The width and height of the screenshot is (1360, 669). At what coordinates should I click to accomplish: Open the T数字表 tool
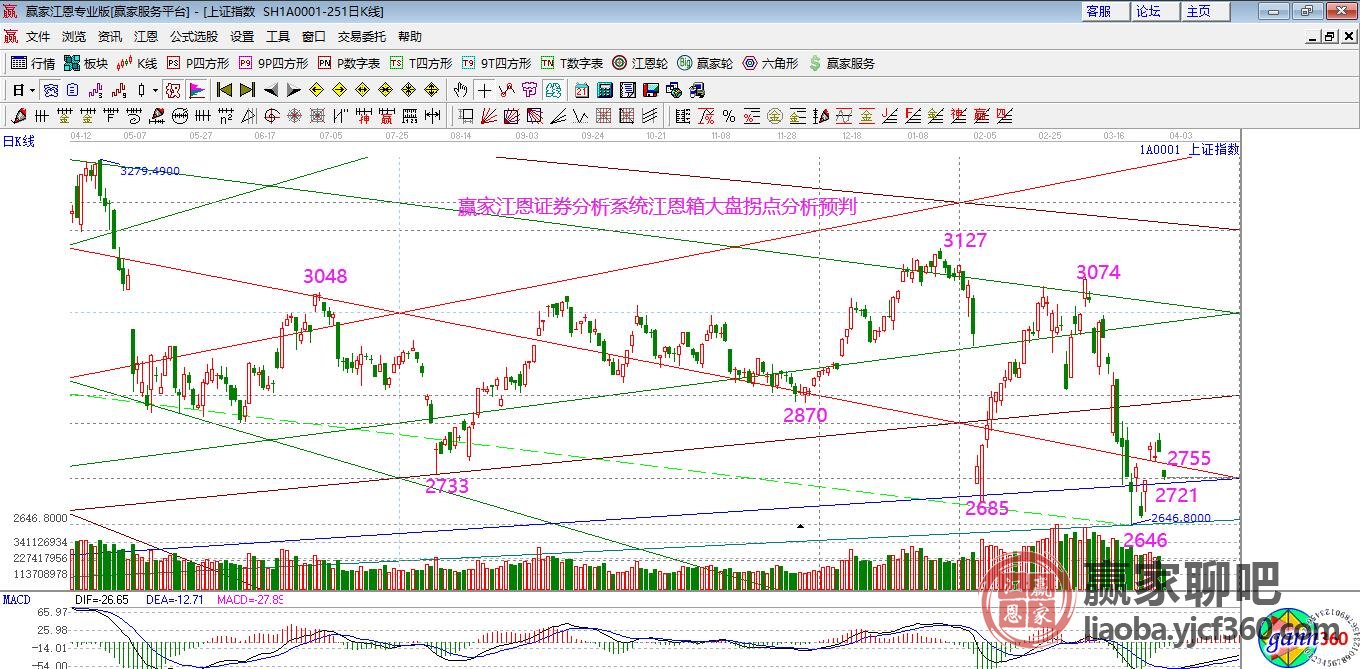click(572, 63)
